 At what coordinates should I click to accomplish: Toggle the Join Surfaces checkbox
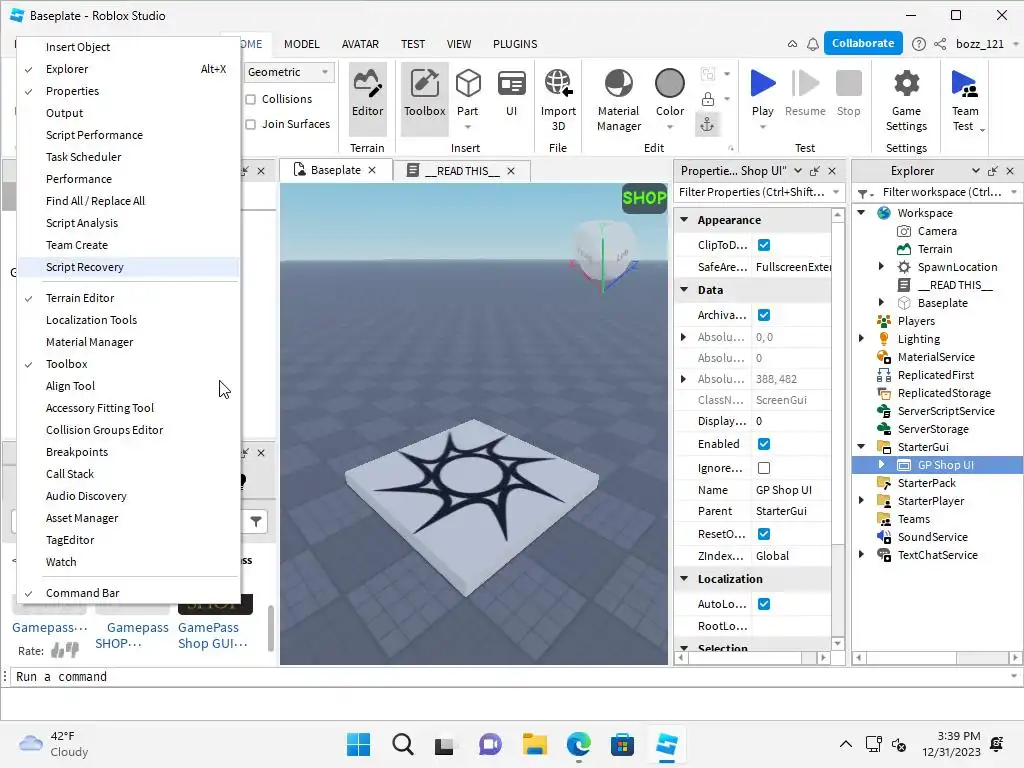click(x=251, y=124)
